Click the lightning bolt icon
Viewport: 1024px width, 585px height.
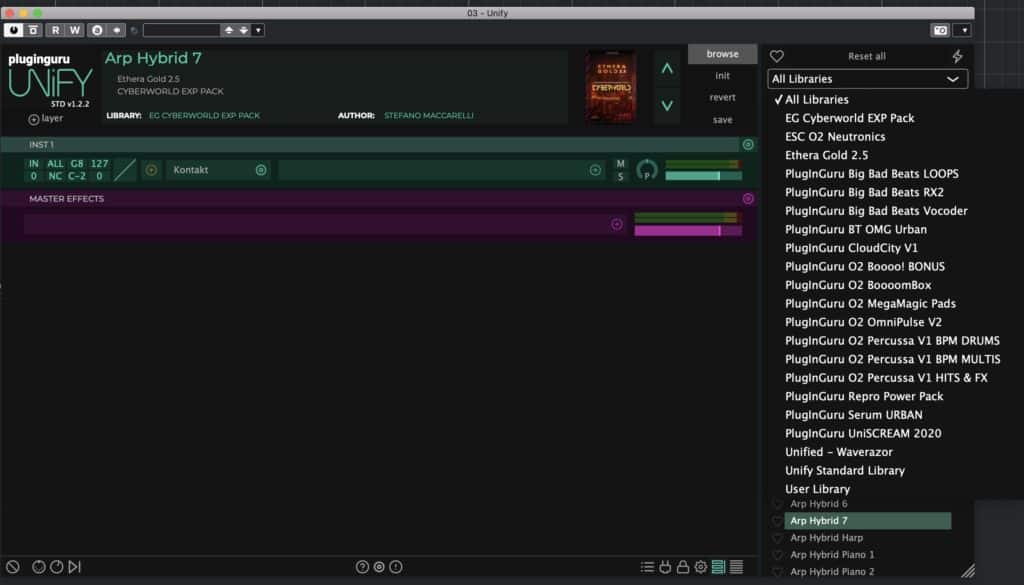[x=957, y=56]
